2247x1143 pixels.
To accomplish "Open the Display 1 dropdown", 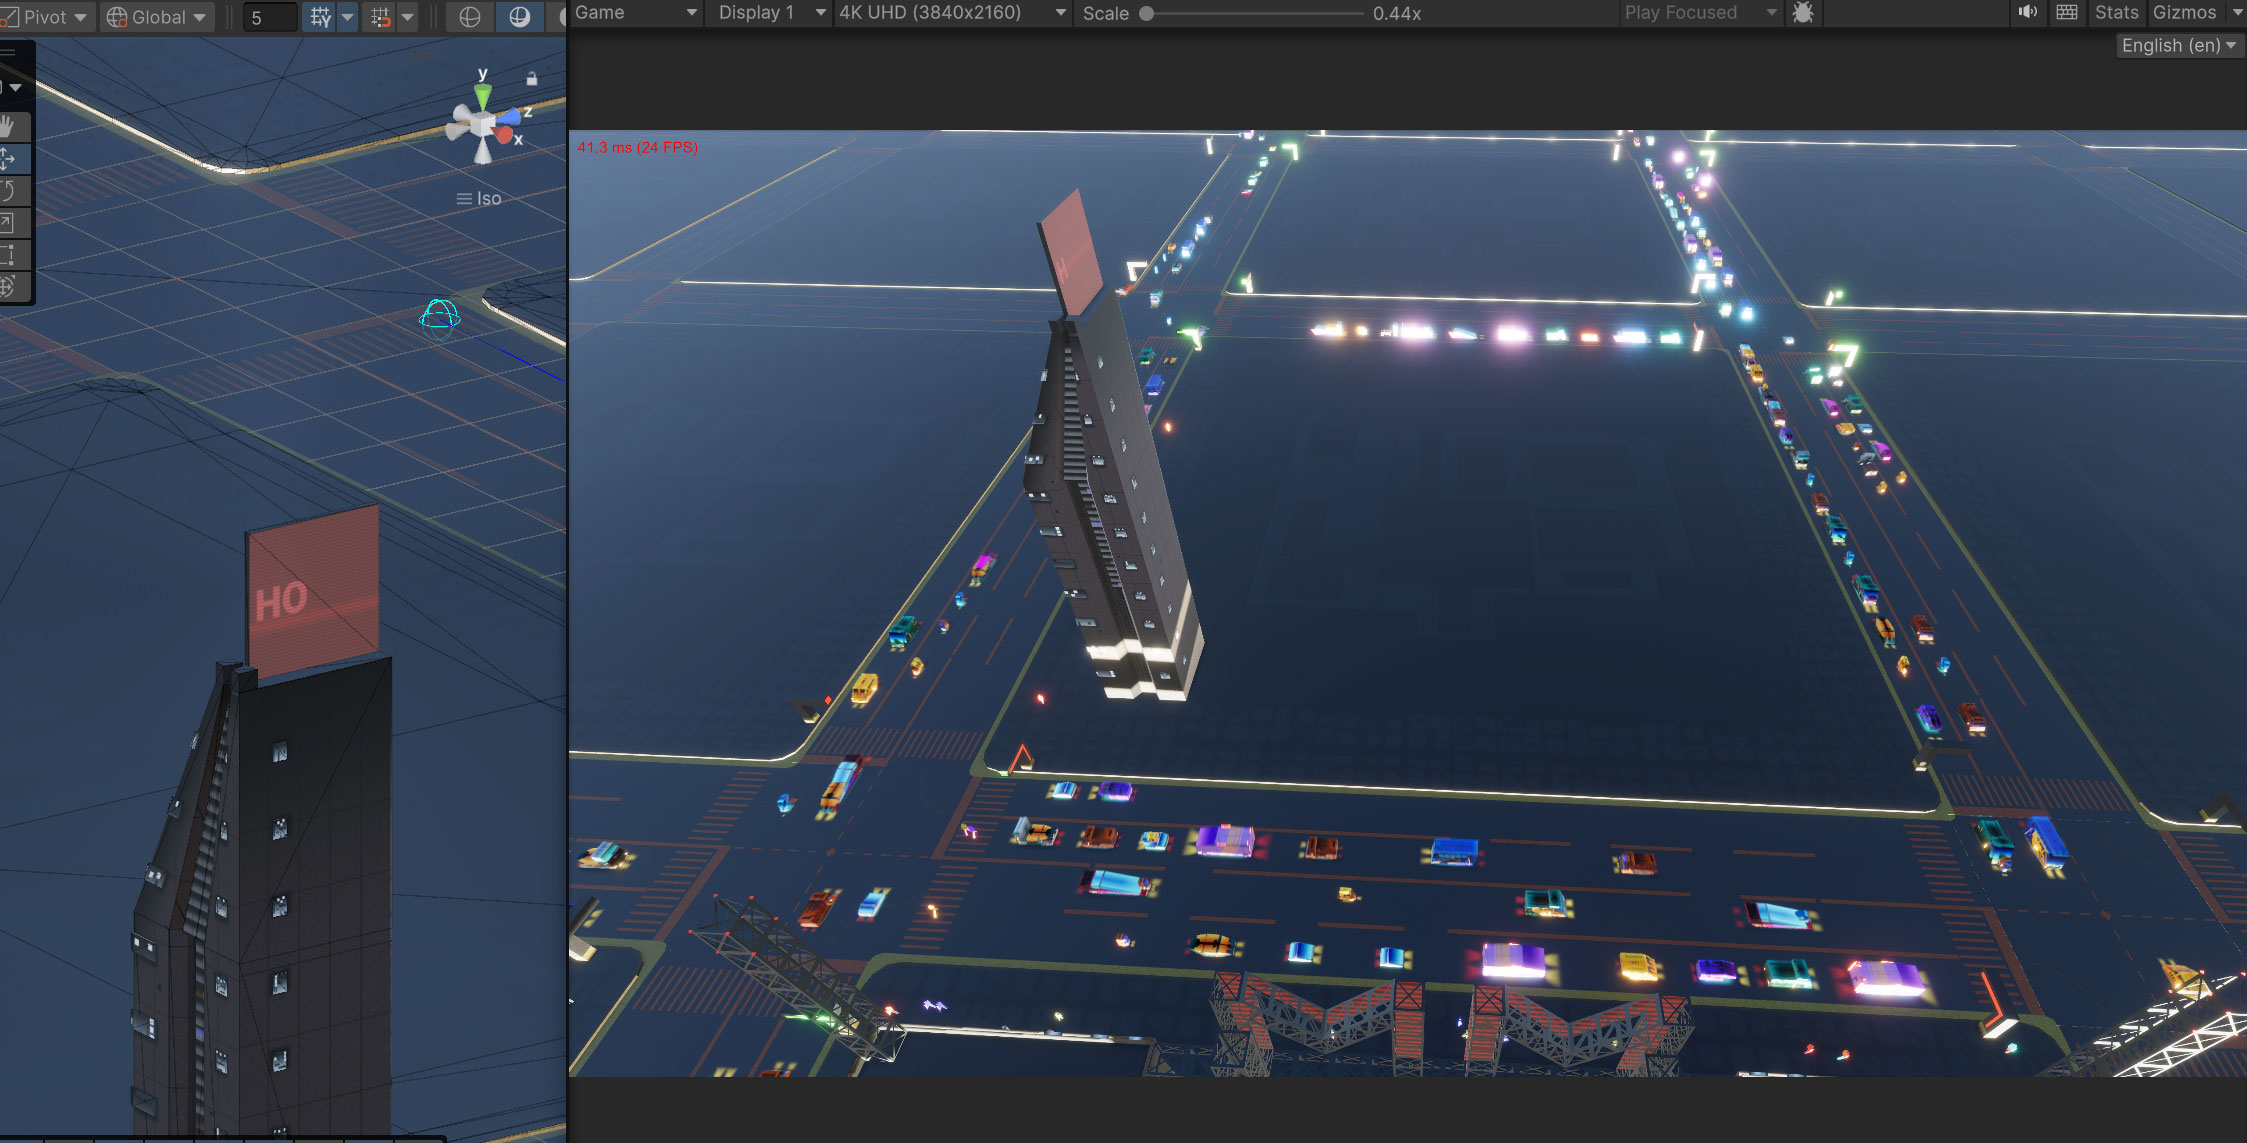I will tap(771, 13).
